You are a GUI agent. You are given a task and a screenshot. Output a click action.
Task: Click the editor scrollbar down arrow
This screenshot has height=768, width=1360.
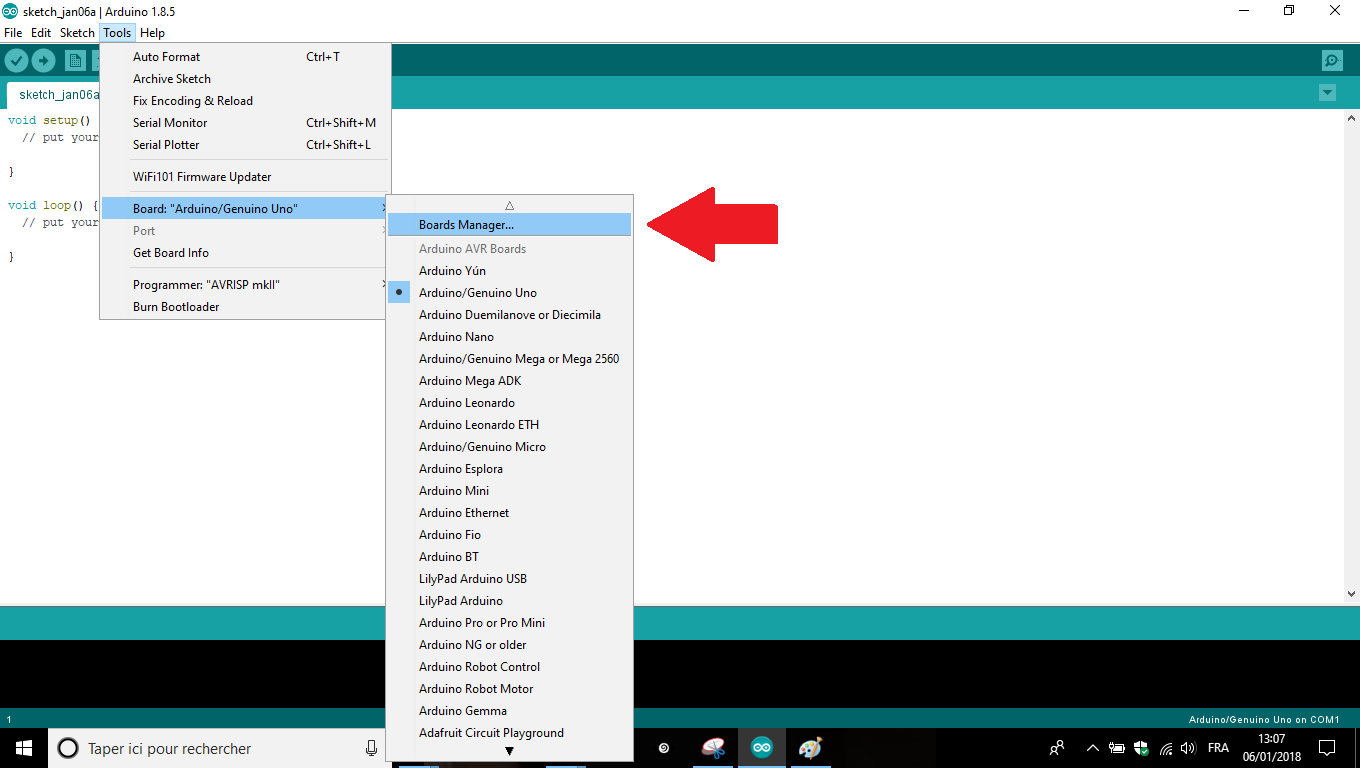(1351, 593)
